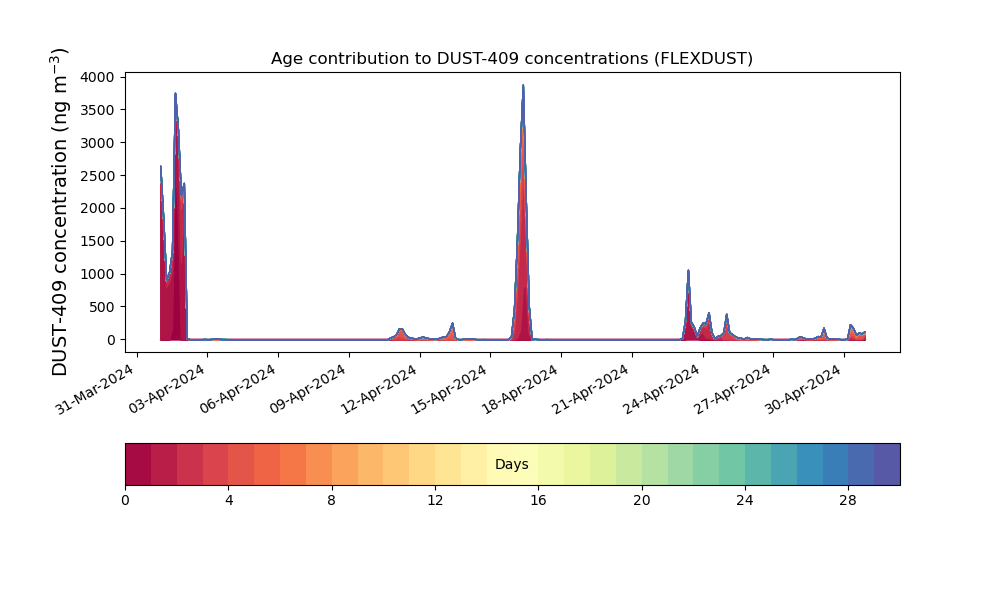Click x-axis date label "18-Apr-2024"
This screenshot has width=1000, height=600.
pos(520,389)
